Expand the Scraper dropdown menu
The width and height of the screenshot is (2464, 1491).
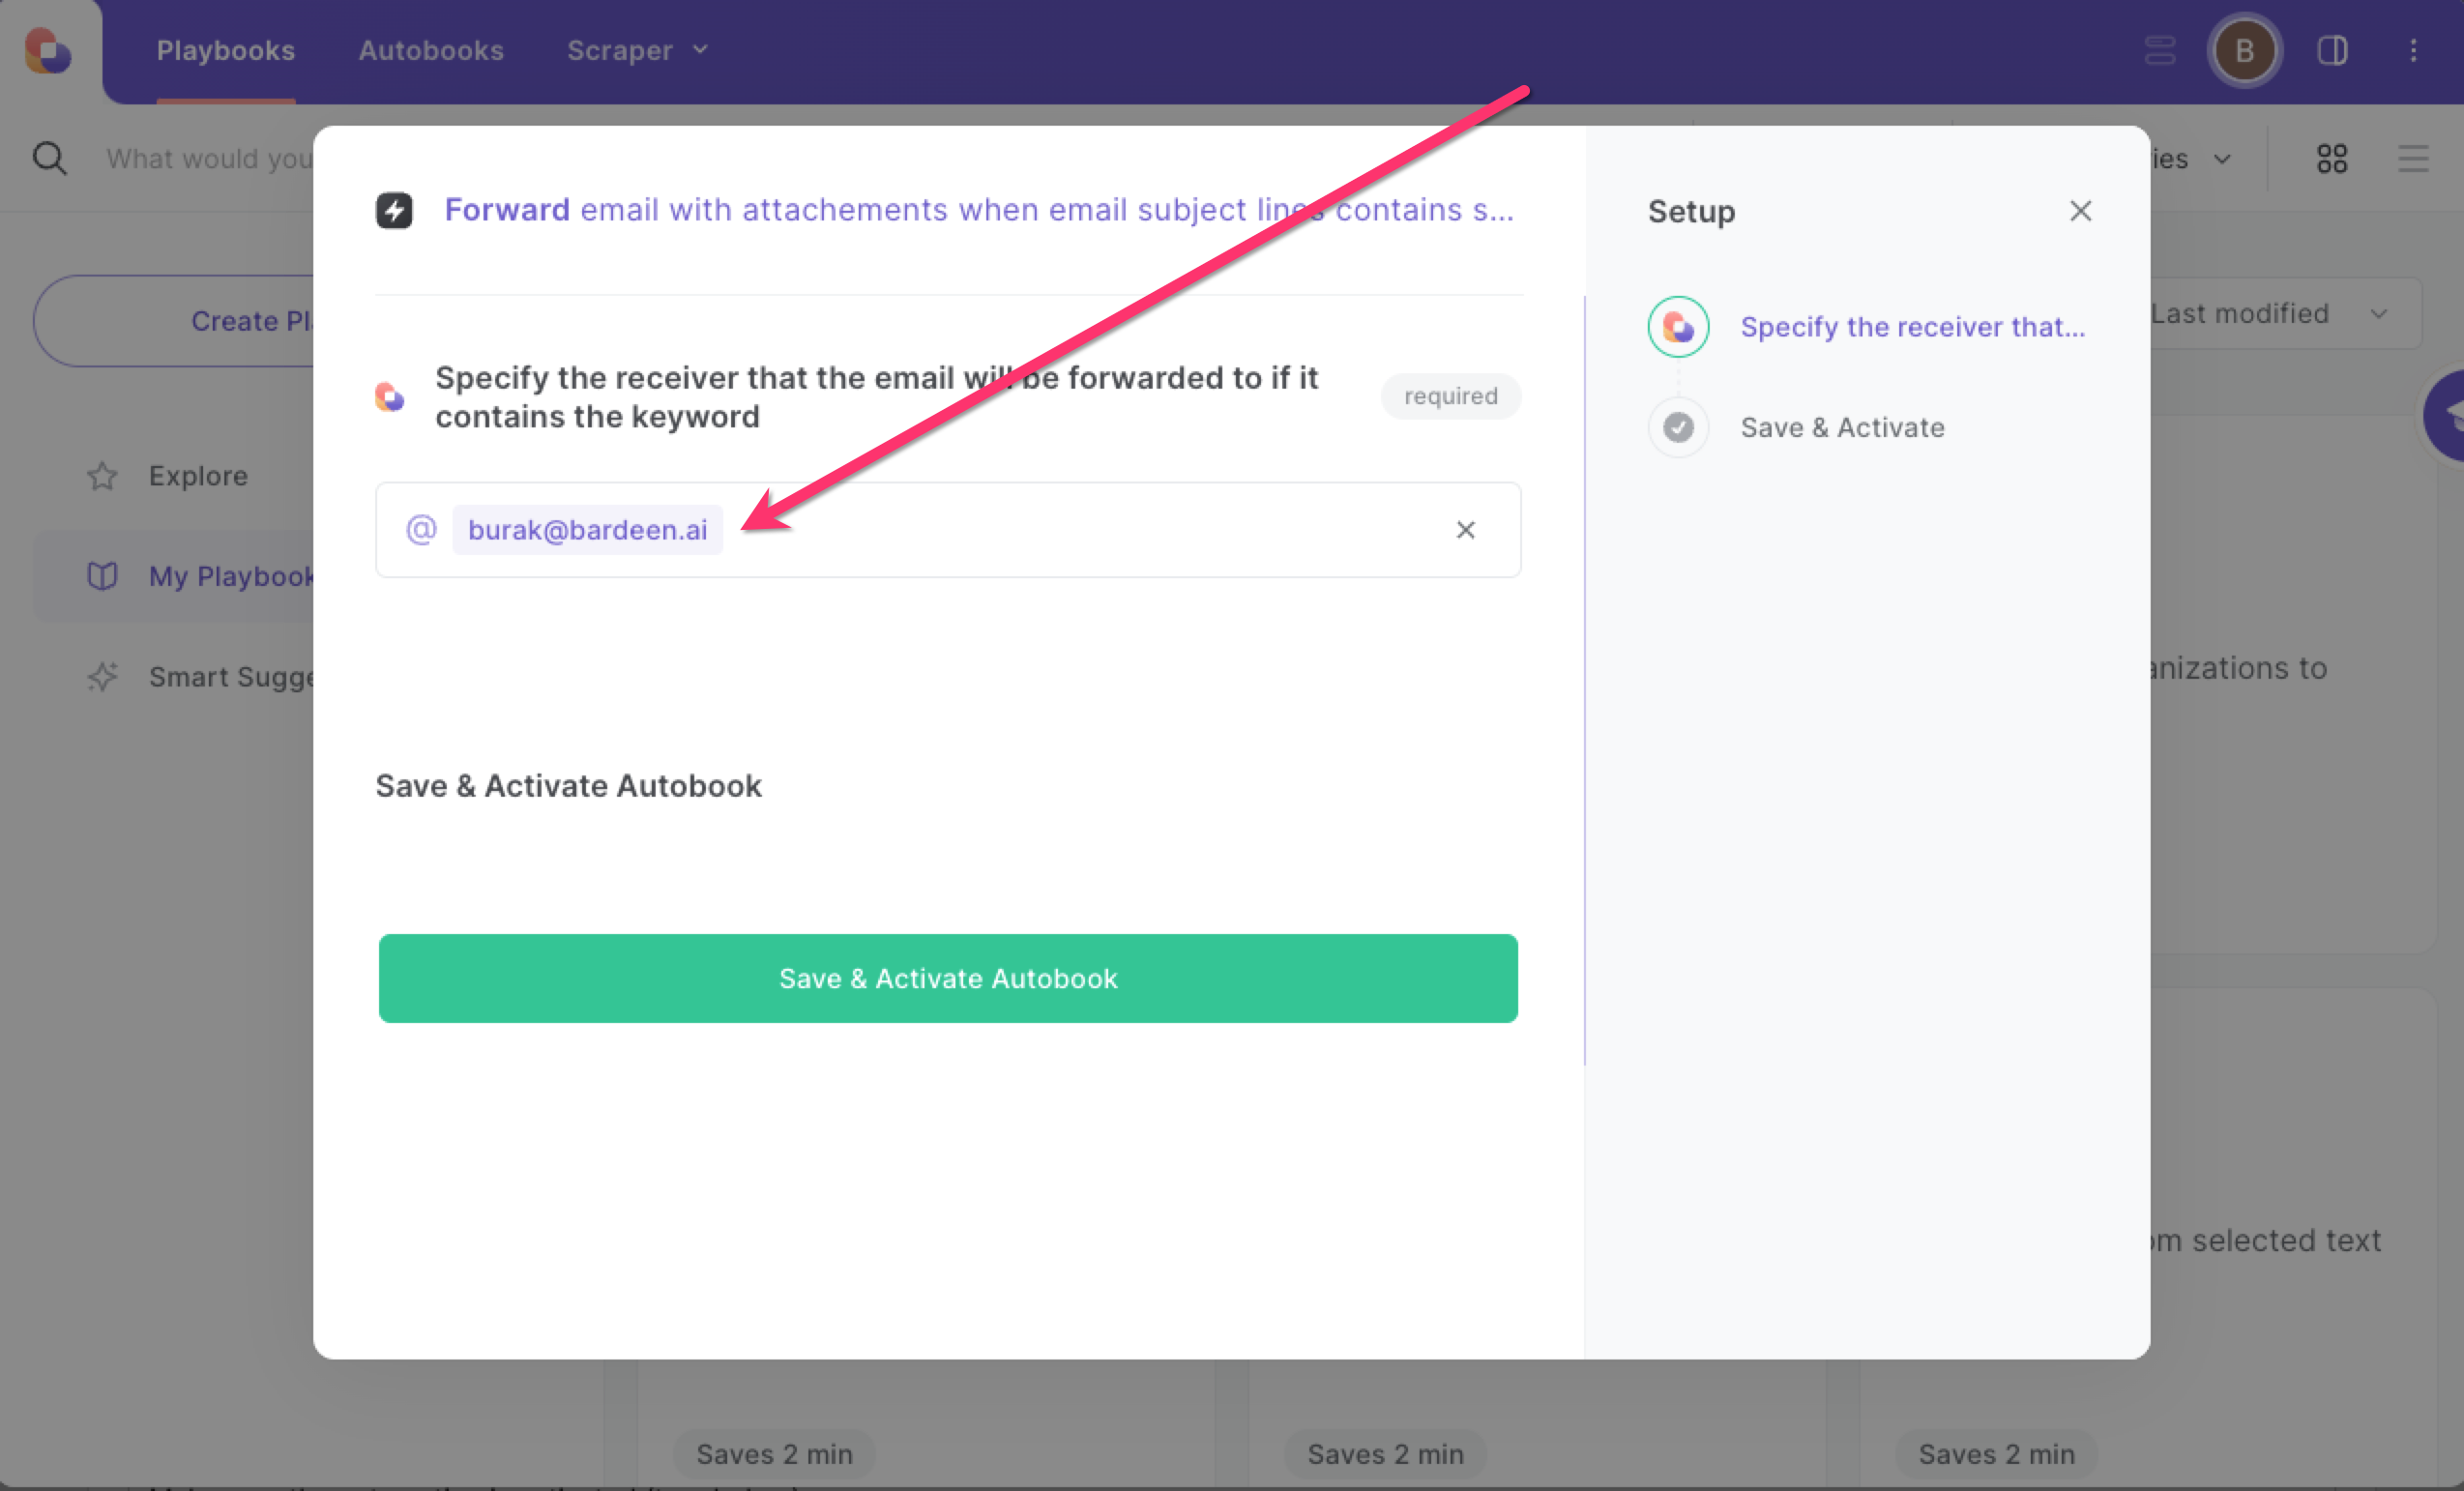[x=638, y=50]
